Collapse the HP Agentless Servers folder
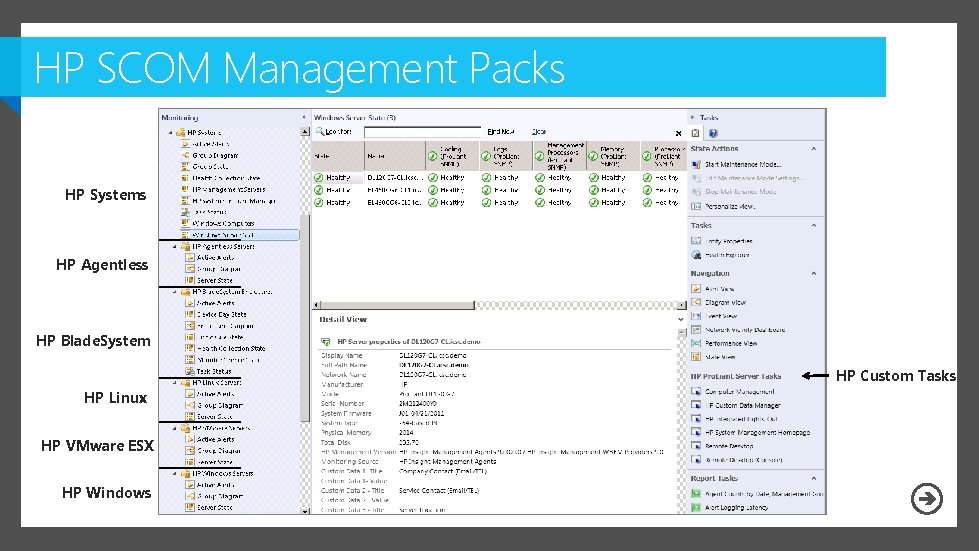Viewport: 979px width, 551px height. [x=175, y=246]
